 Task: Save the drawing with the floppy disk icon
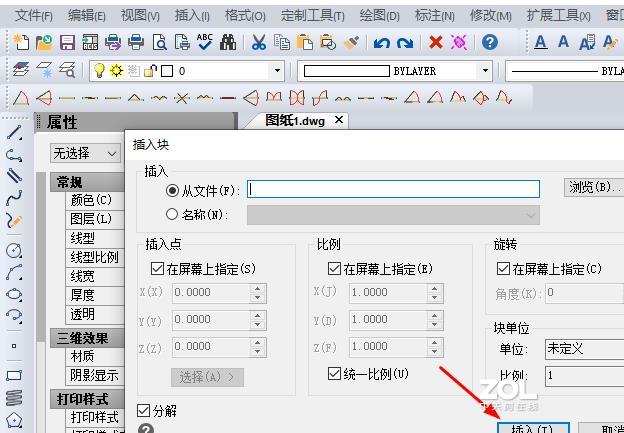click(67, 42)
